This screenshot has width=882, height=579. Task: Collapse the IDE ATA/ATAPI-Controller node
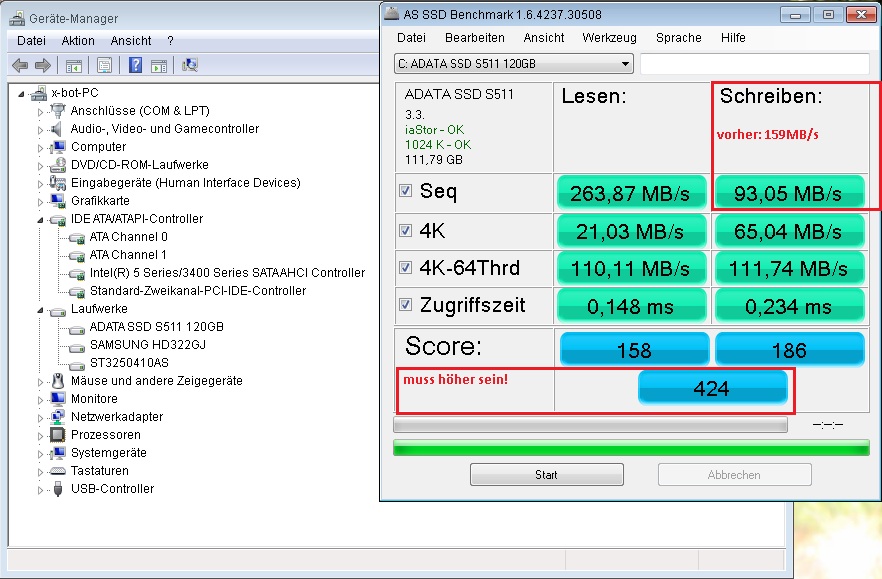point(40,220)
